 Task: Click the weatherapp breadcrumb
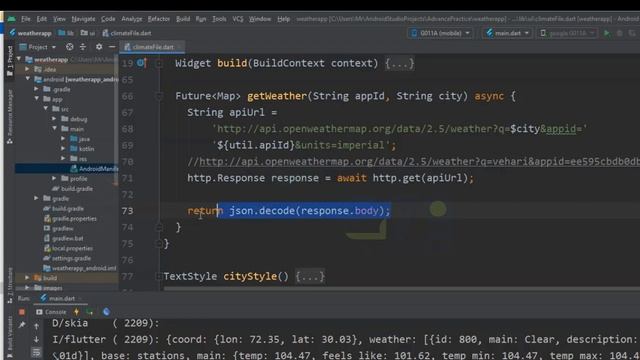tap(31, 33)
